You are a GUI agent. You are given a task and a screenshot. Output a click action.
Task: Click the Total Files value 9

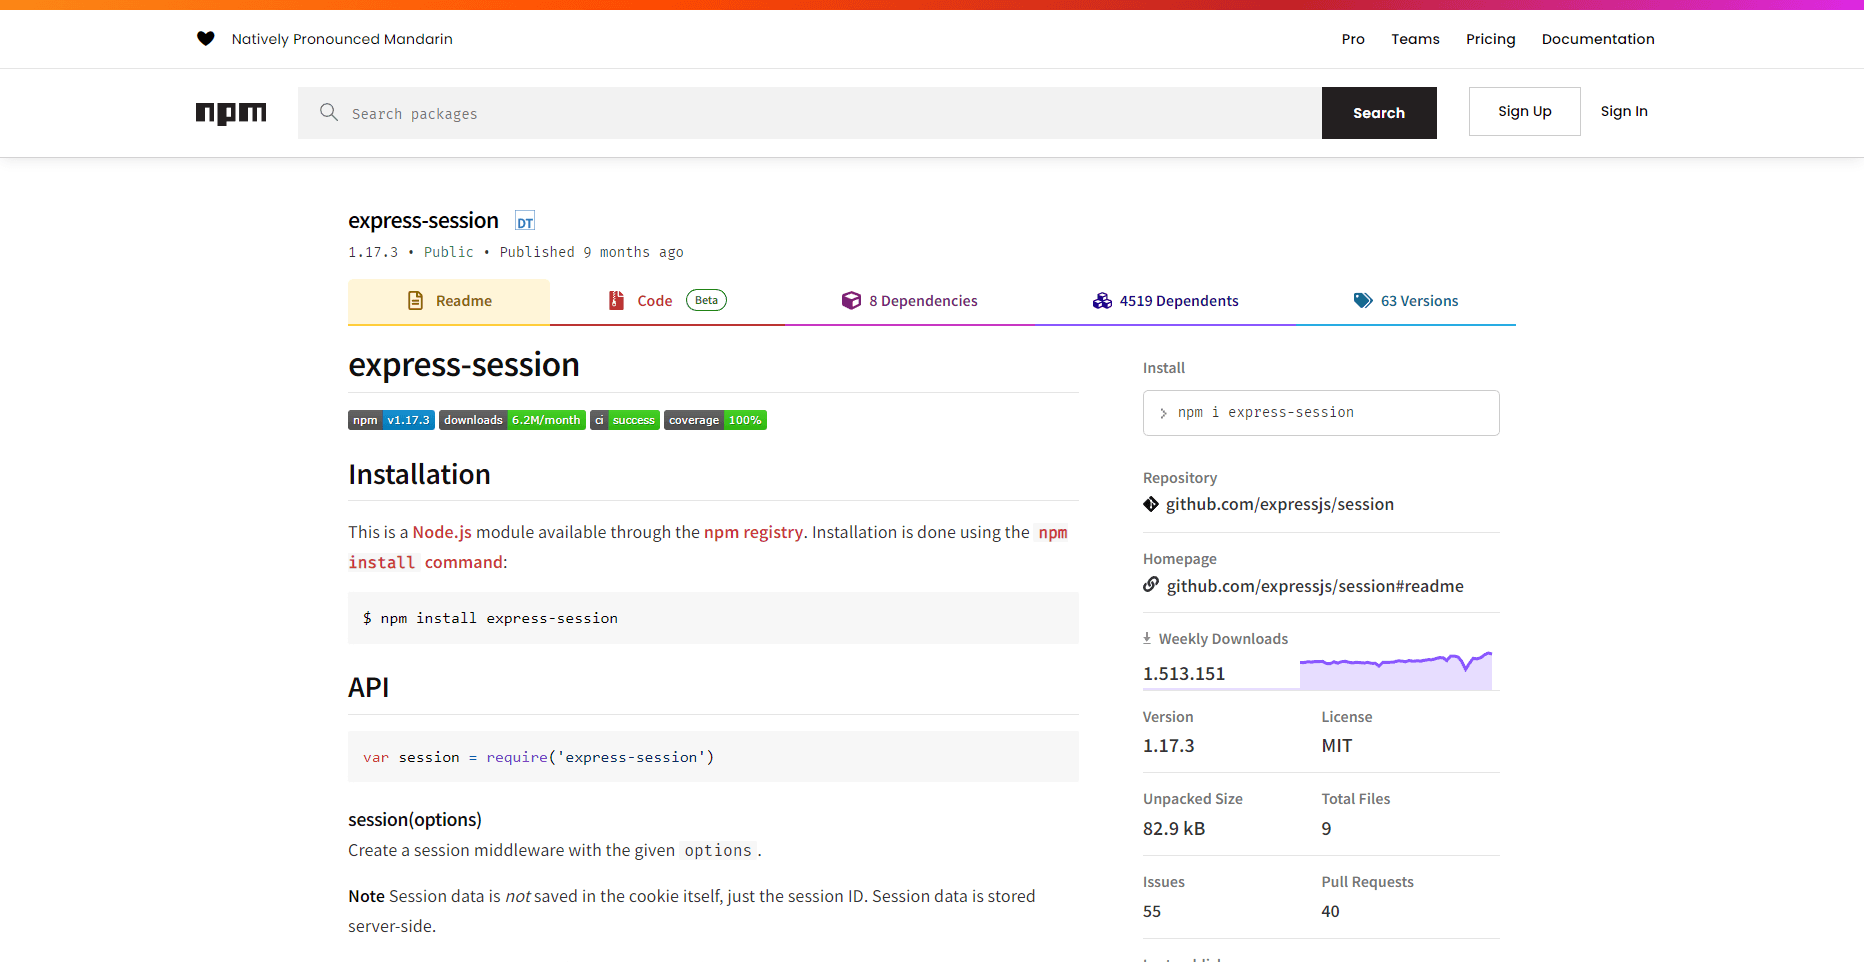tap(1326, 829)
